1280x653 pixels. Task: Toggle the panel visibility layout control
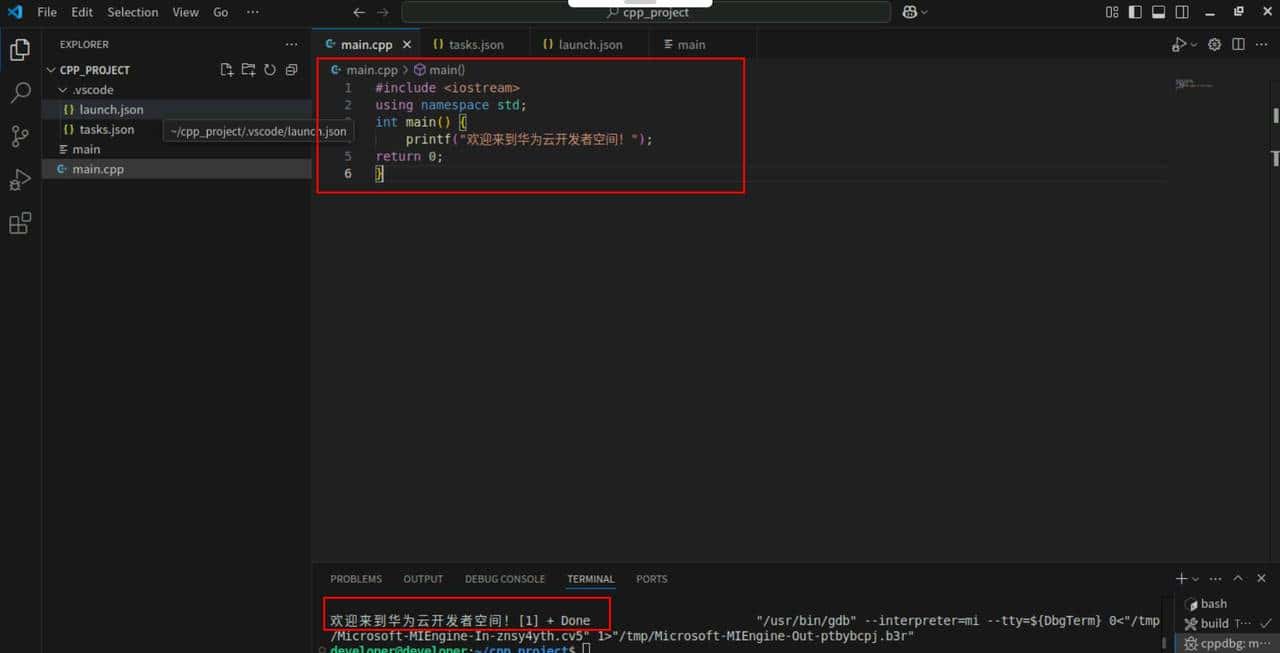point(1158,11)
